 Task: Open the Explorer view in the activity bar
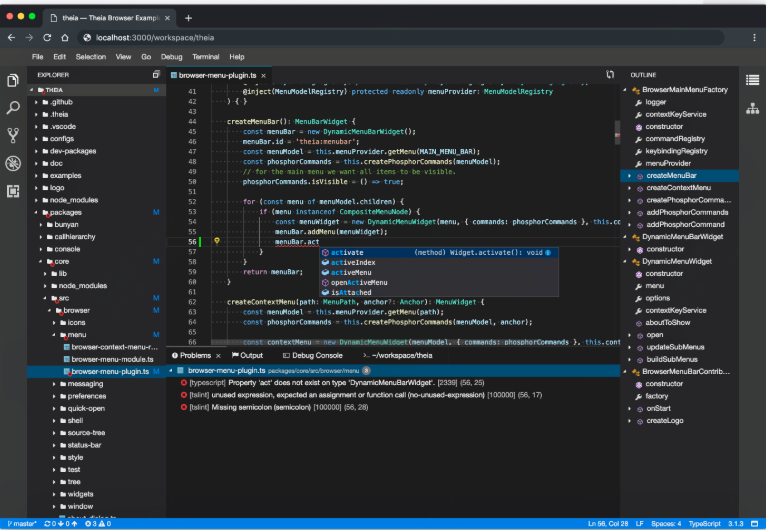coord(13,81)
